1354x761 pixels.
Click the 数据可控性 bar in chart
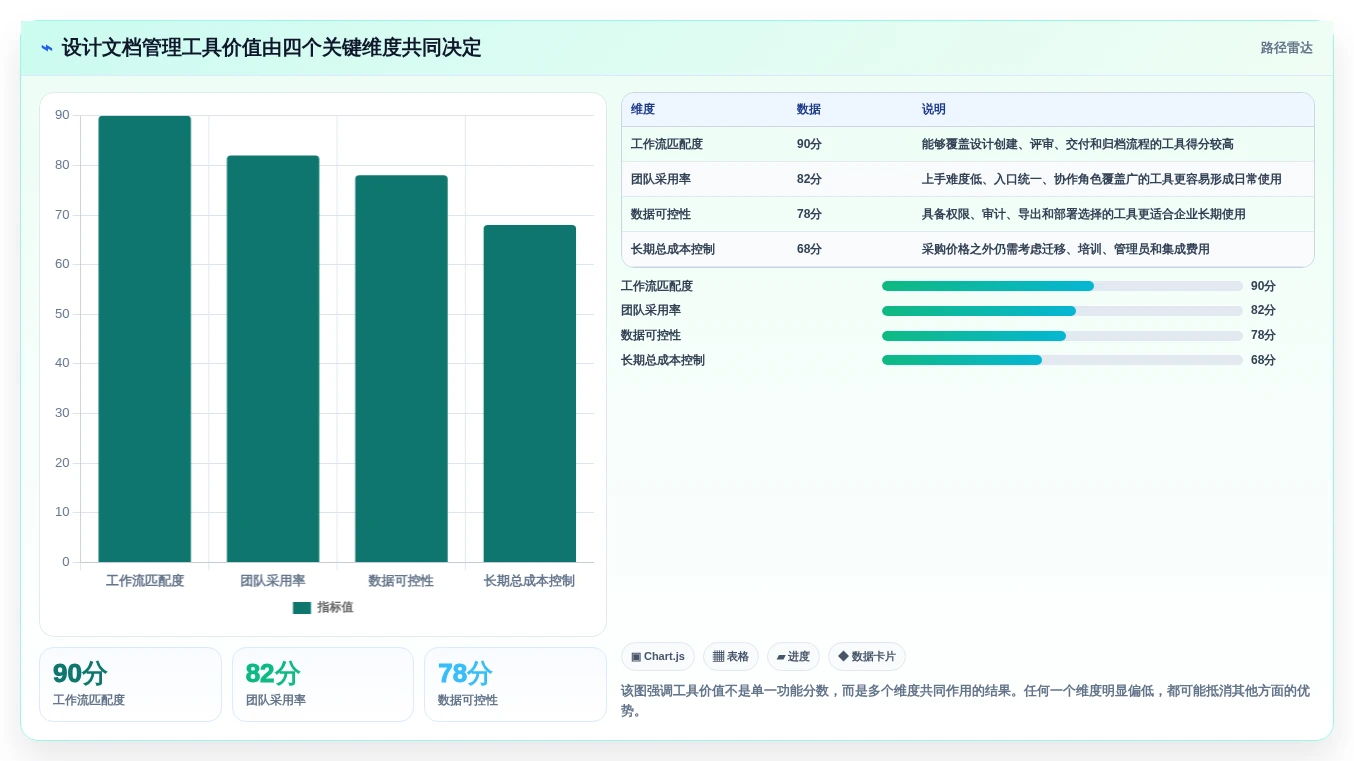pyautogui.click(x=401, y=369)
